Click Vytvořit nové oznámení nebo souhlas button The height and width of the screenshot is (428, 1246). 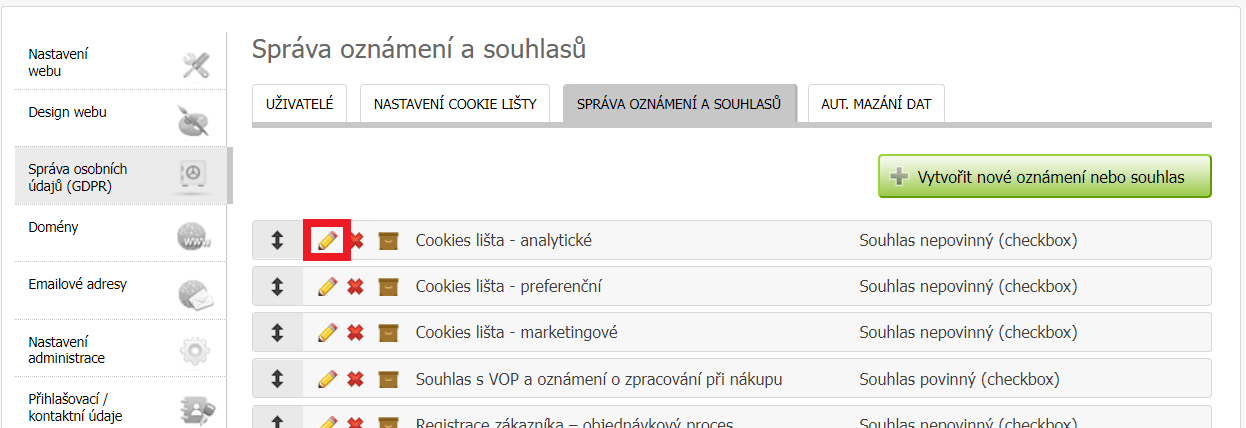tap(1045, 177)
